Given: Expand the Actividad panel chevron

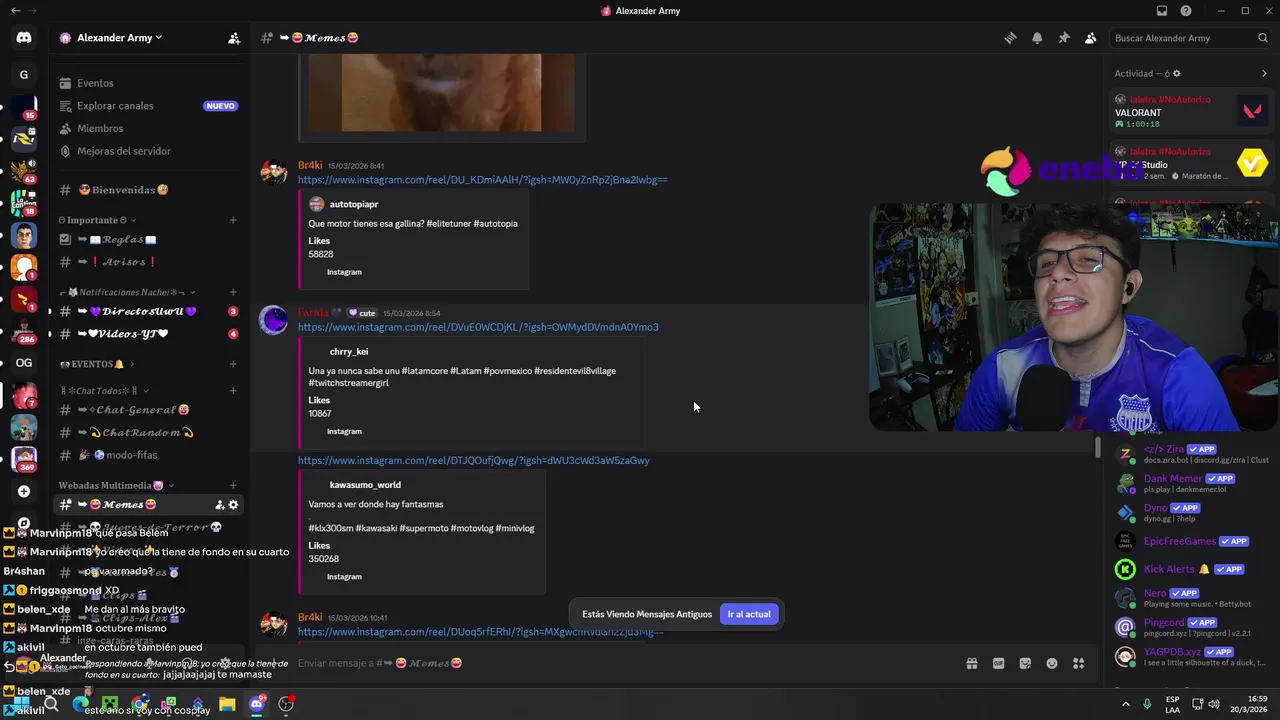Looking at the screenshot, I should coord(1264,74).
